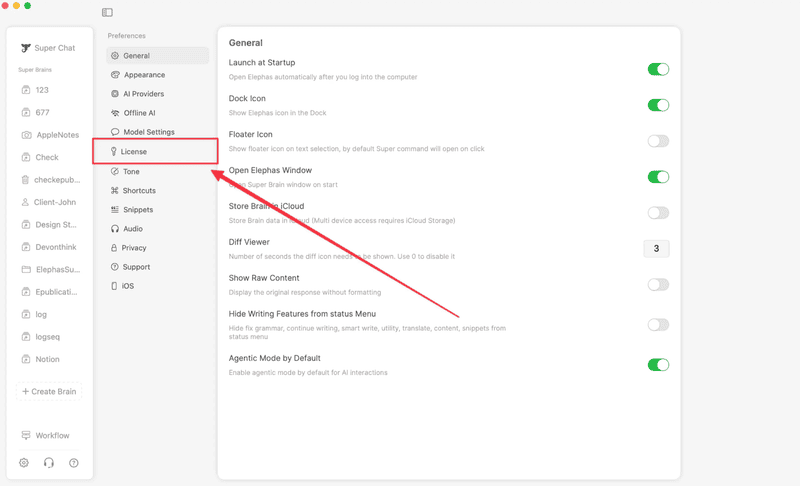Screen dimensions: 800x486
Task: Click the question mark help icon
Action: 73,463
